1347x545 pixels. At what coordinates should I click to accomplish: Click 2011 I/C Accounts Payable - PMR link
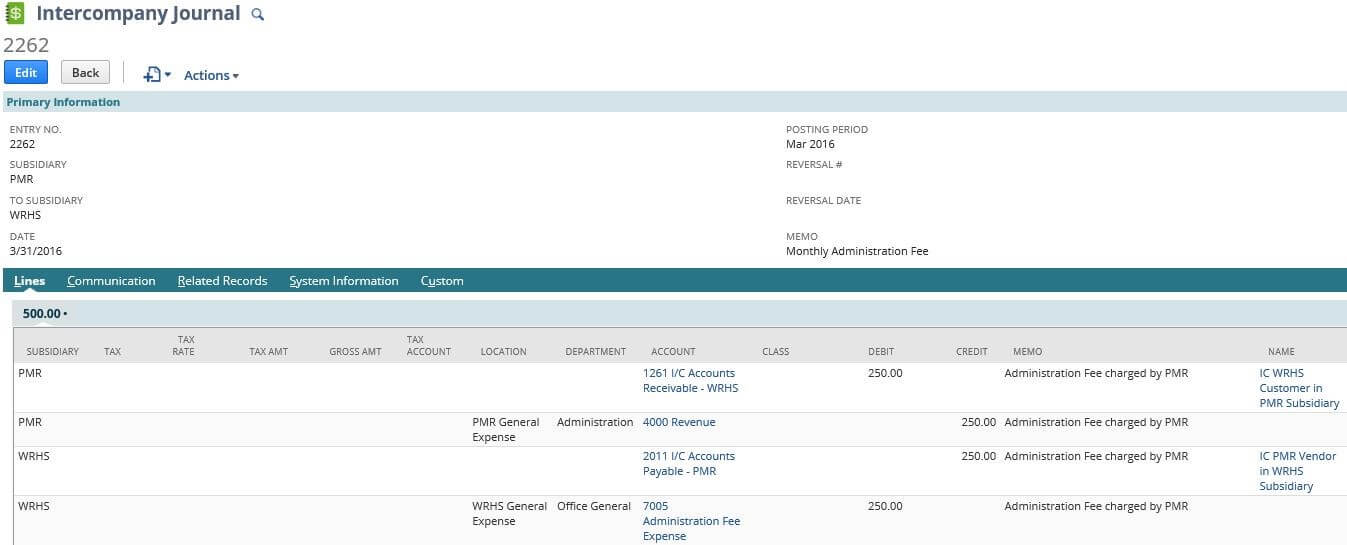pos(688,463)
